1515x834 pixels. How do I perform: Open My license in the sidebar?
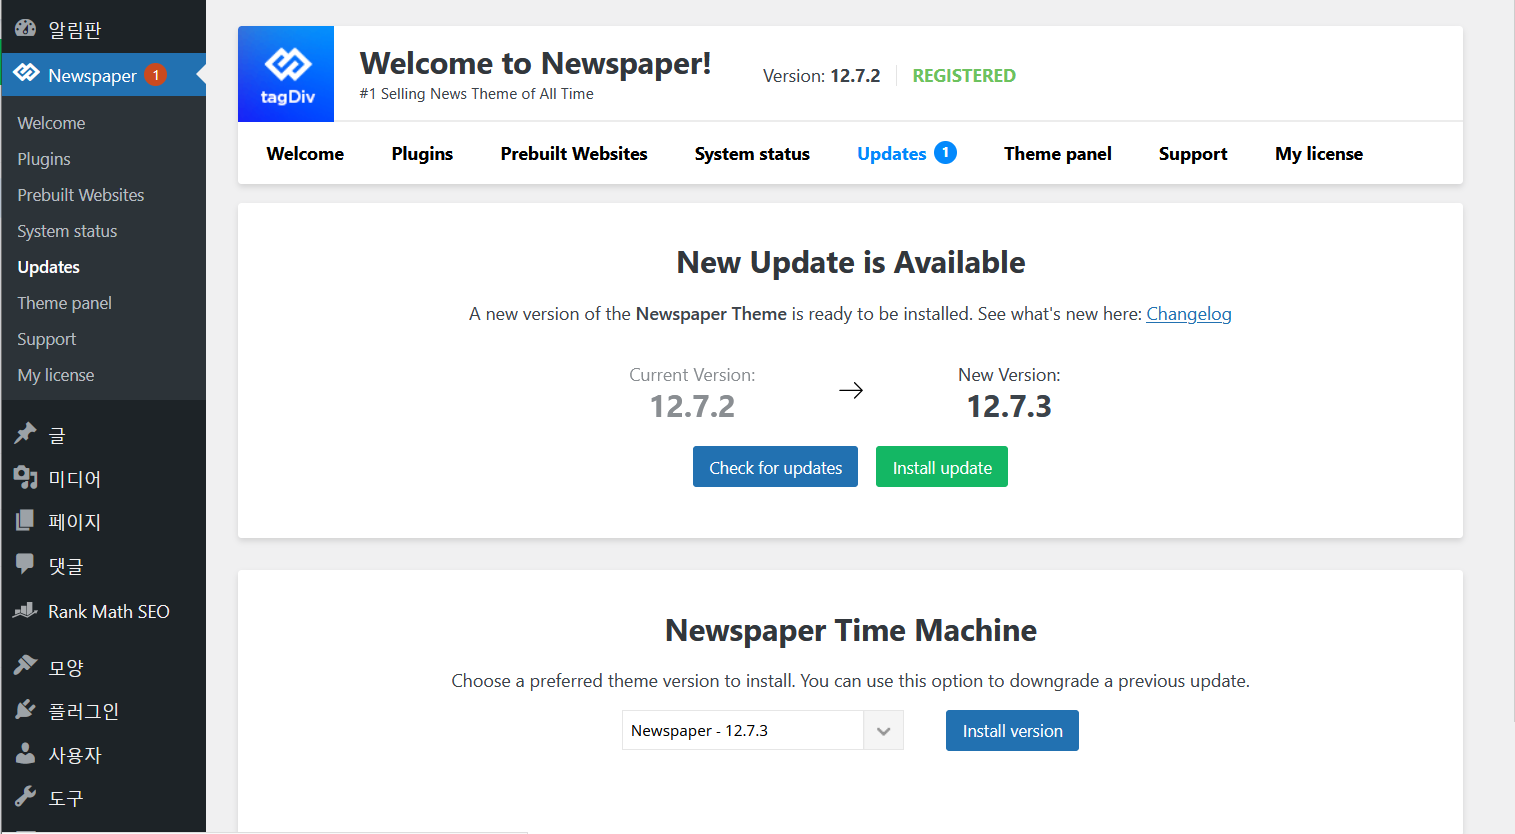[x=56, y=375]
